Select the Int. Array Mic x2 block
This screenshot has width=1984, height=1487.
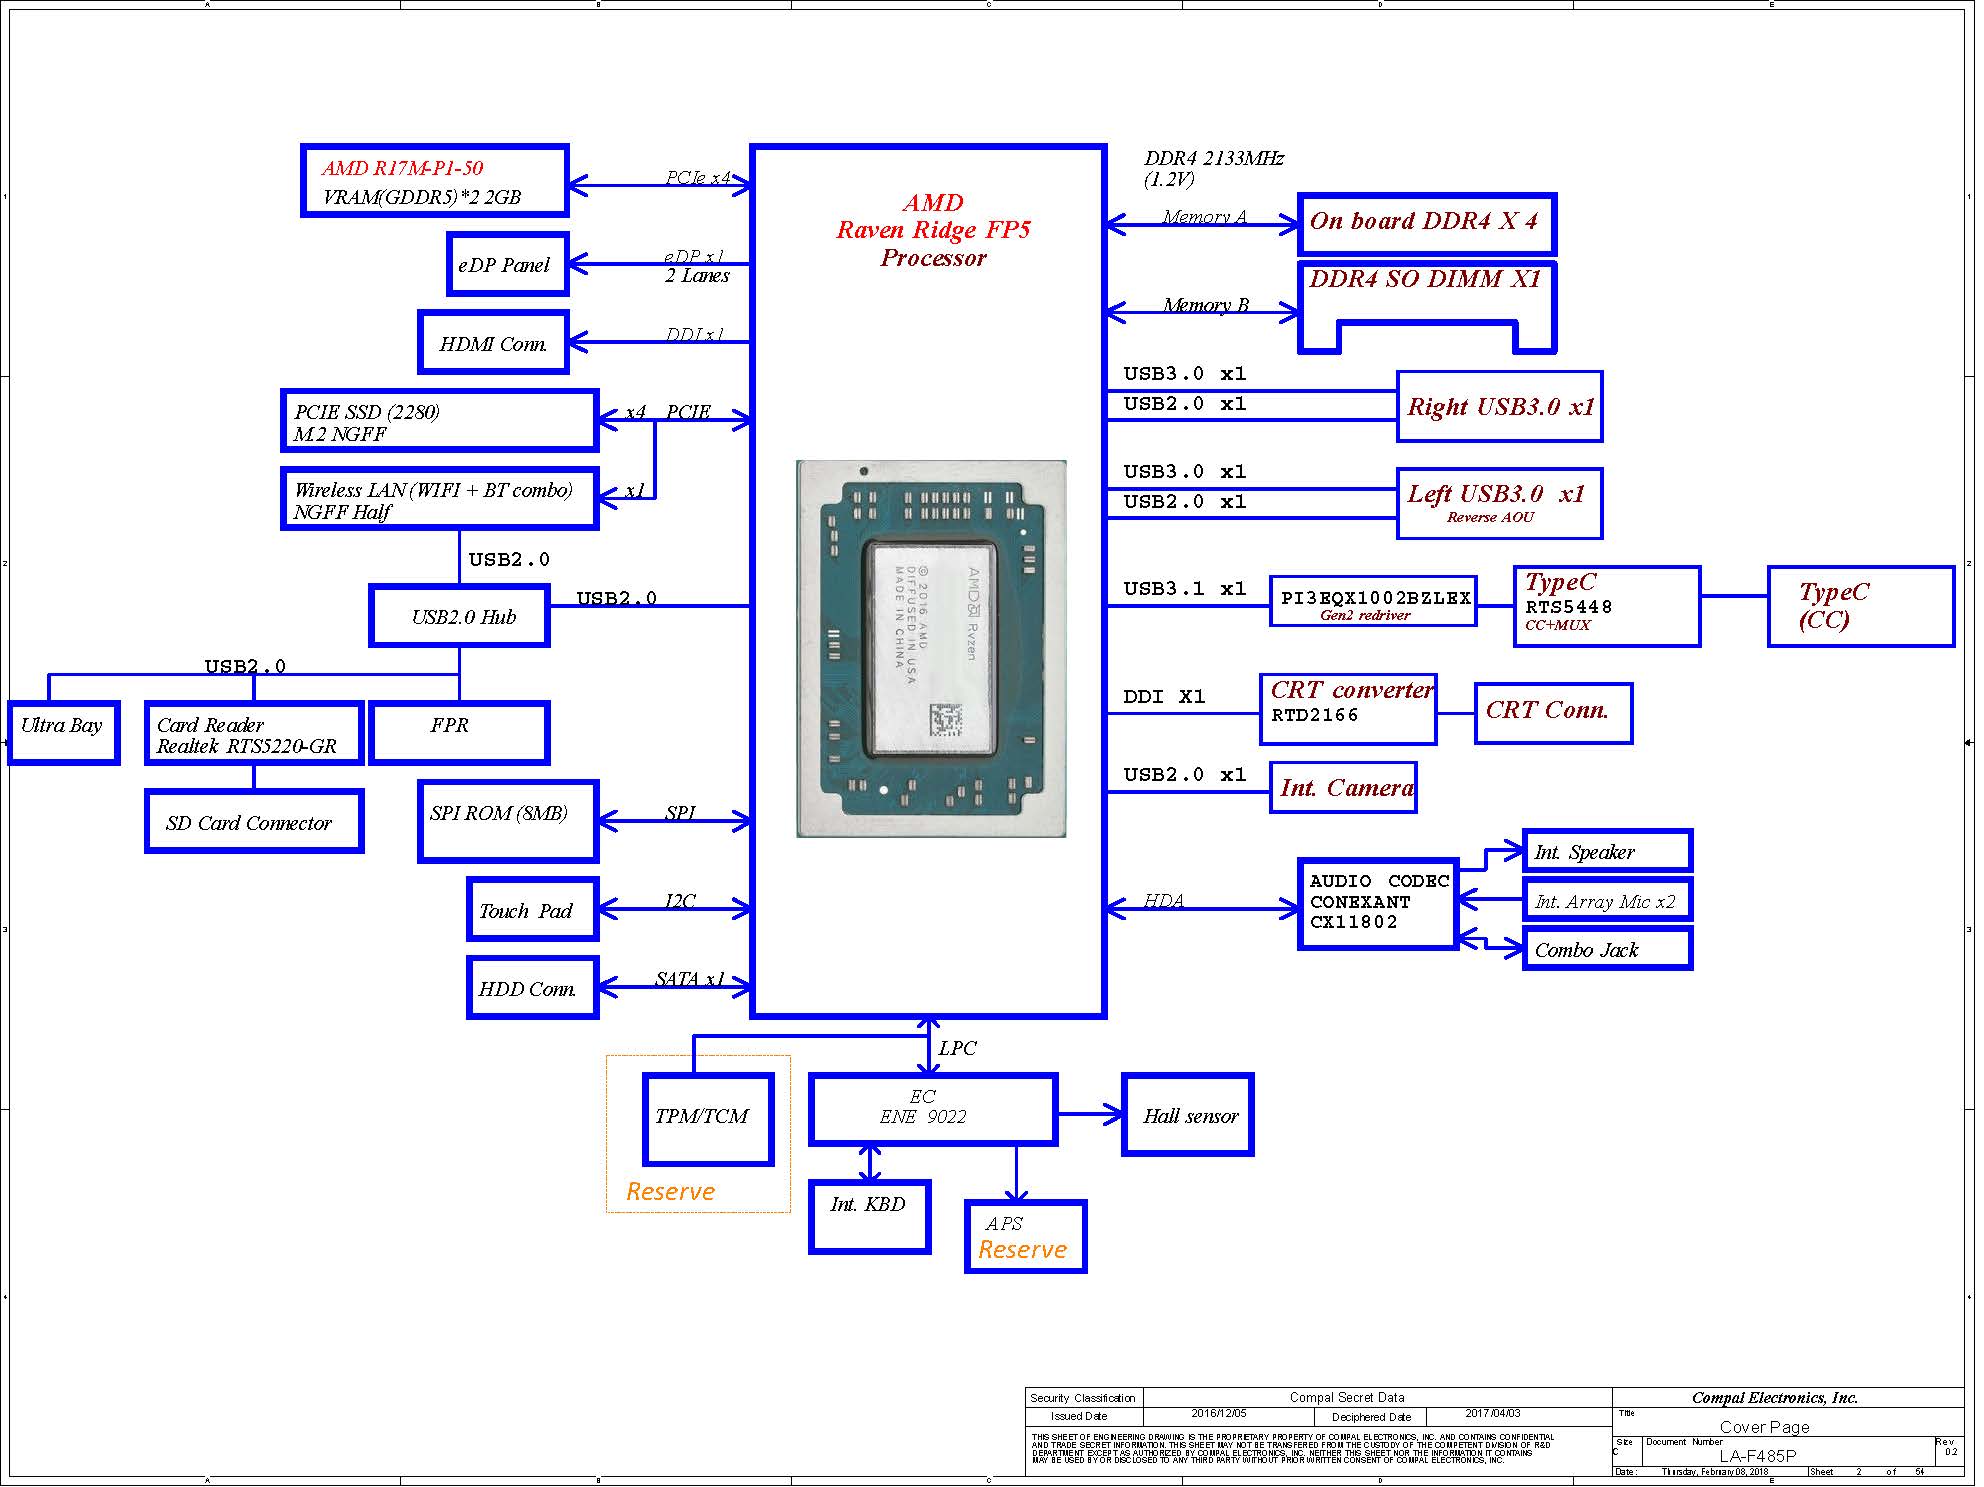(x=1608, y=900)
